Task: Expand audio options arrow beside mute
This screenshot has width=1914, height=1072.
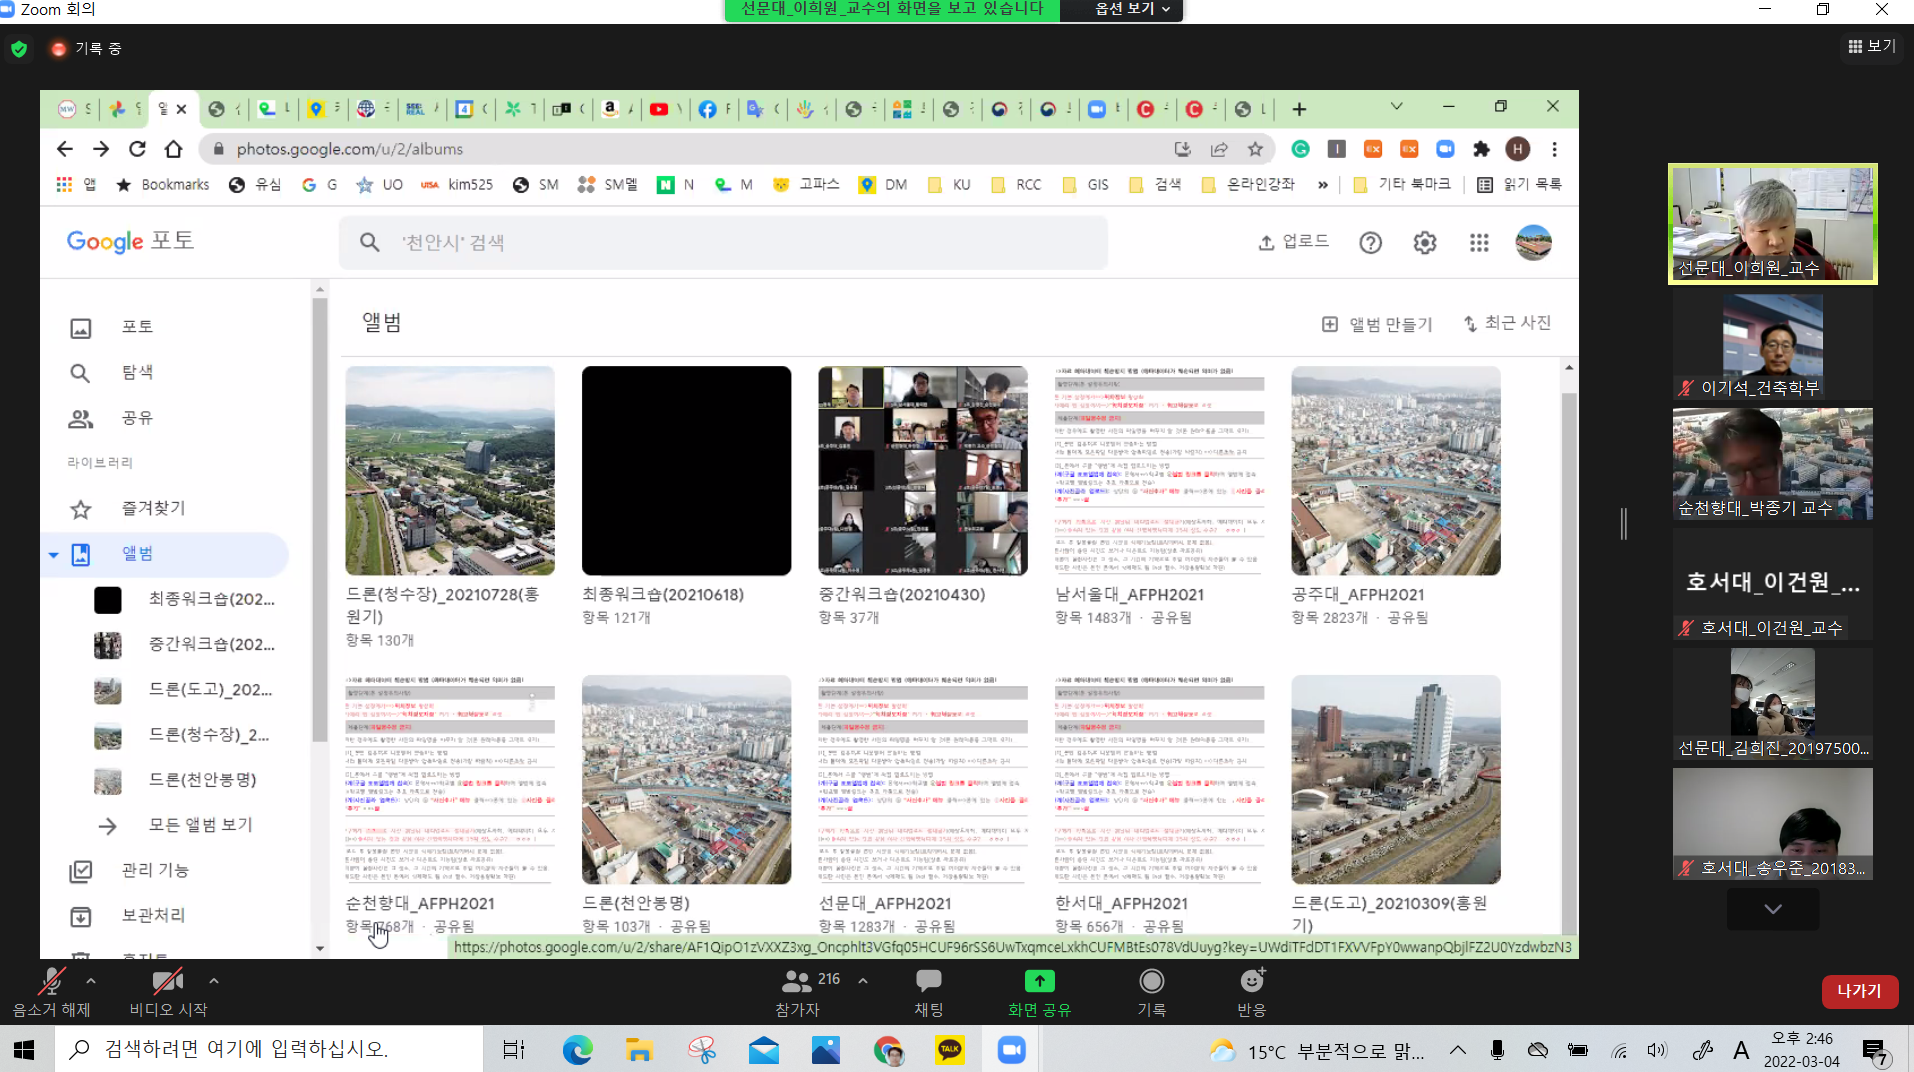Action: [91, 981]
